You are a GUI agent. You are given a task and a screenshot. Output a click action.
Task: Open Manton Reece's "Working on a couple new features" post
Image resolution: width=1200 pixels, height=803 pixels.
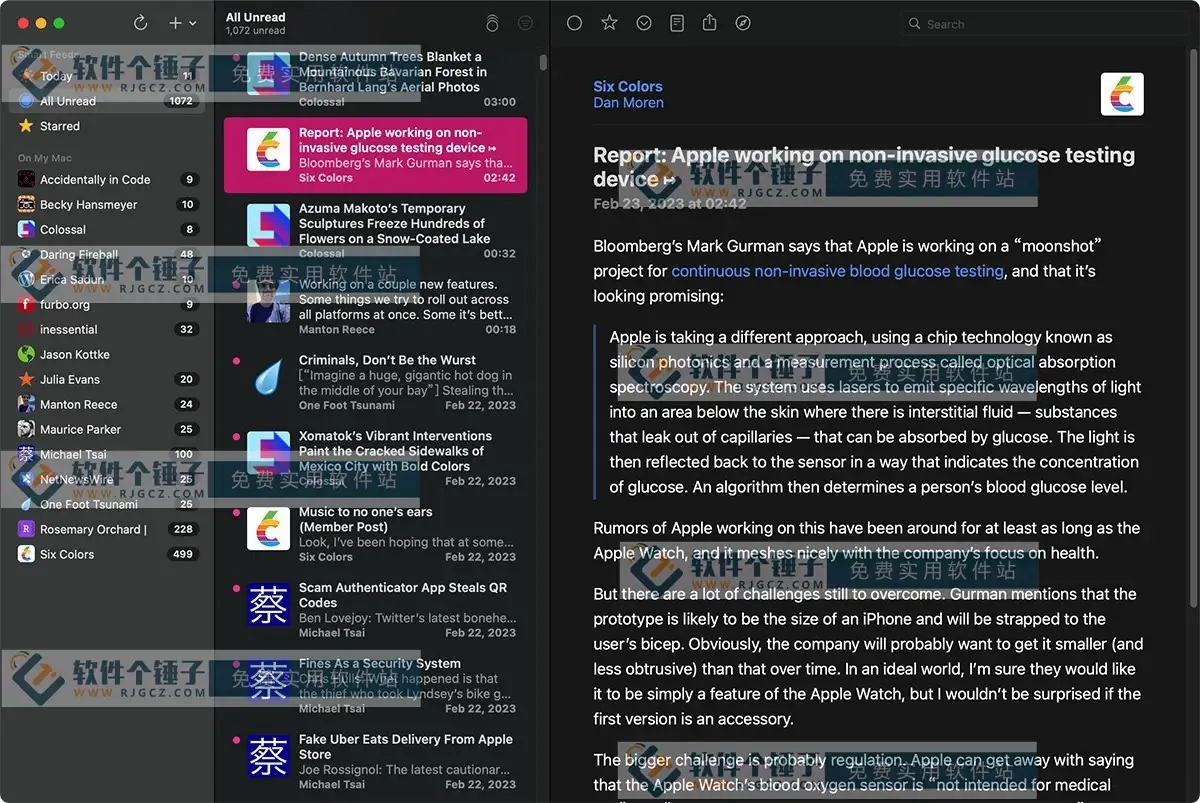tap(376, 307)
